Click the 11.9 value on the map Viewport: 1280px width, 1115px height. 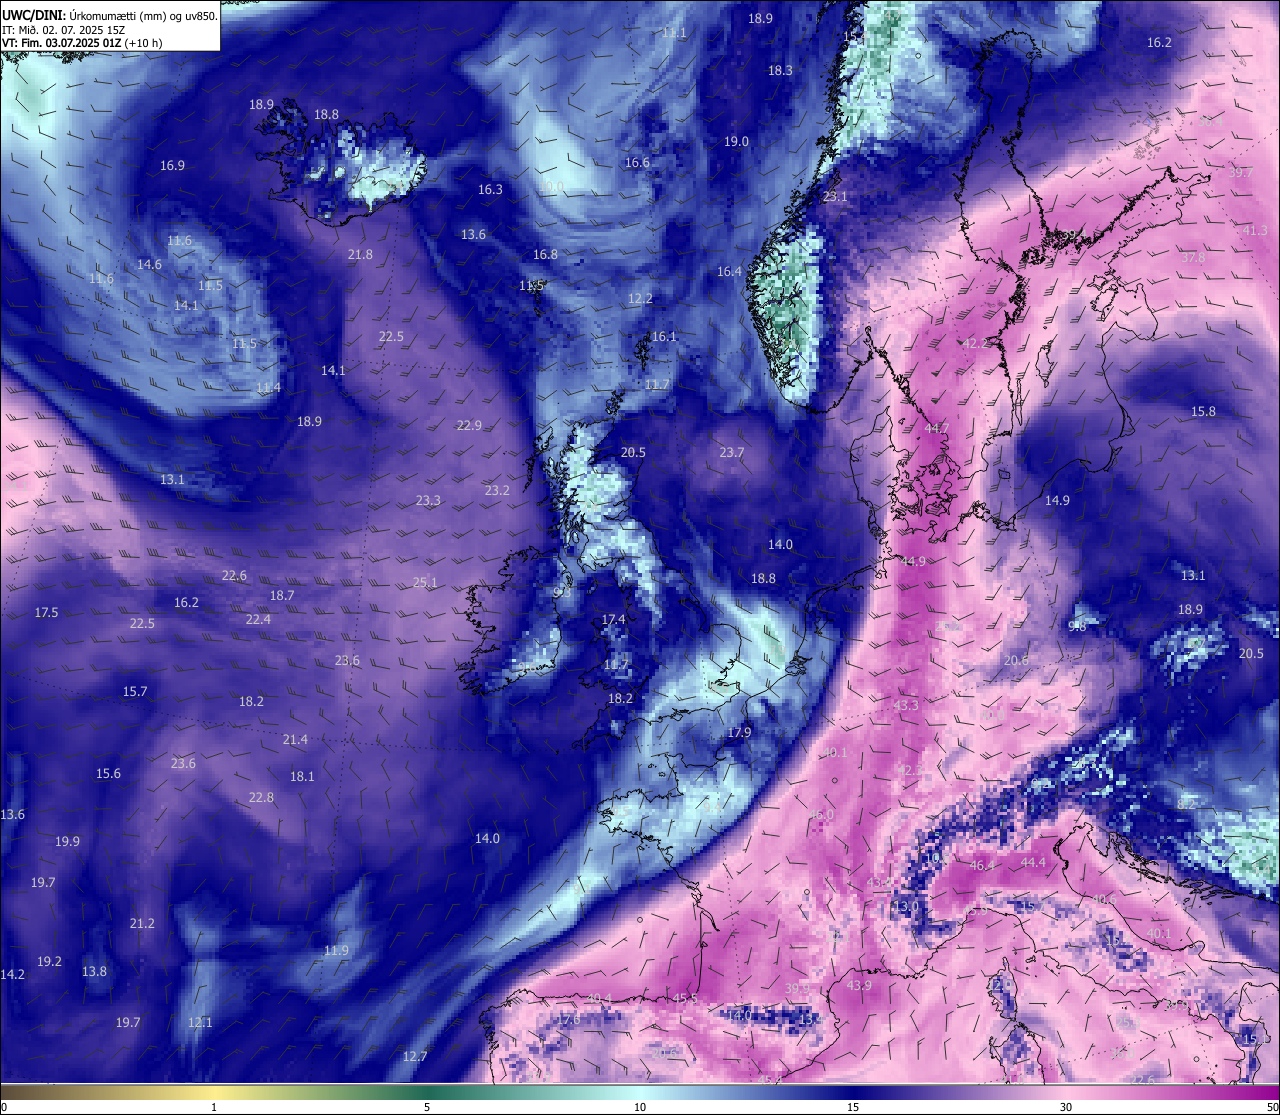click(336, 950)
